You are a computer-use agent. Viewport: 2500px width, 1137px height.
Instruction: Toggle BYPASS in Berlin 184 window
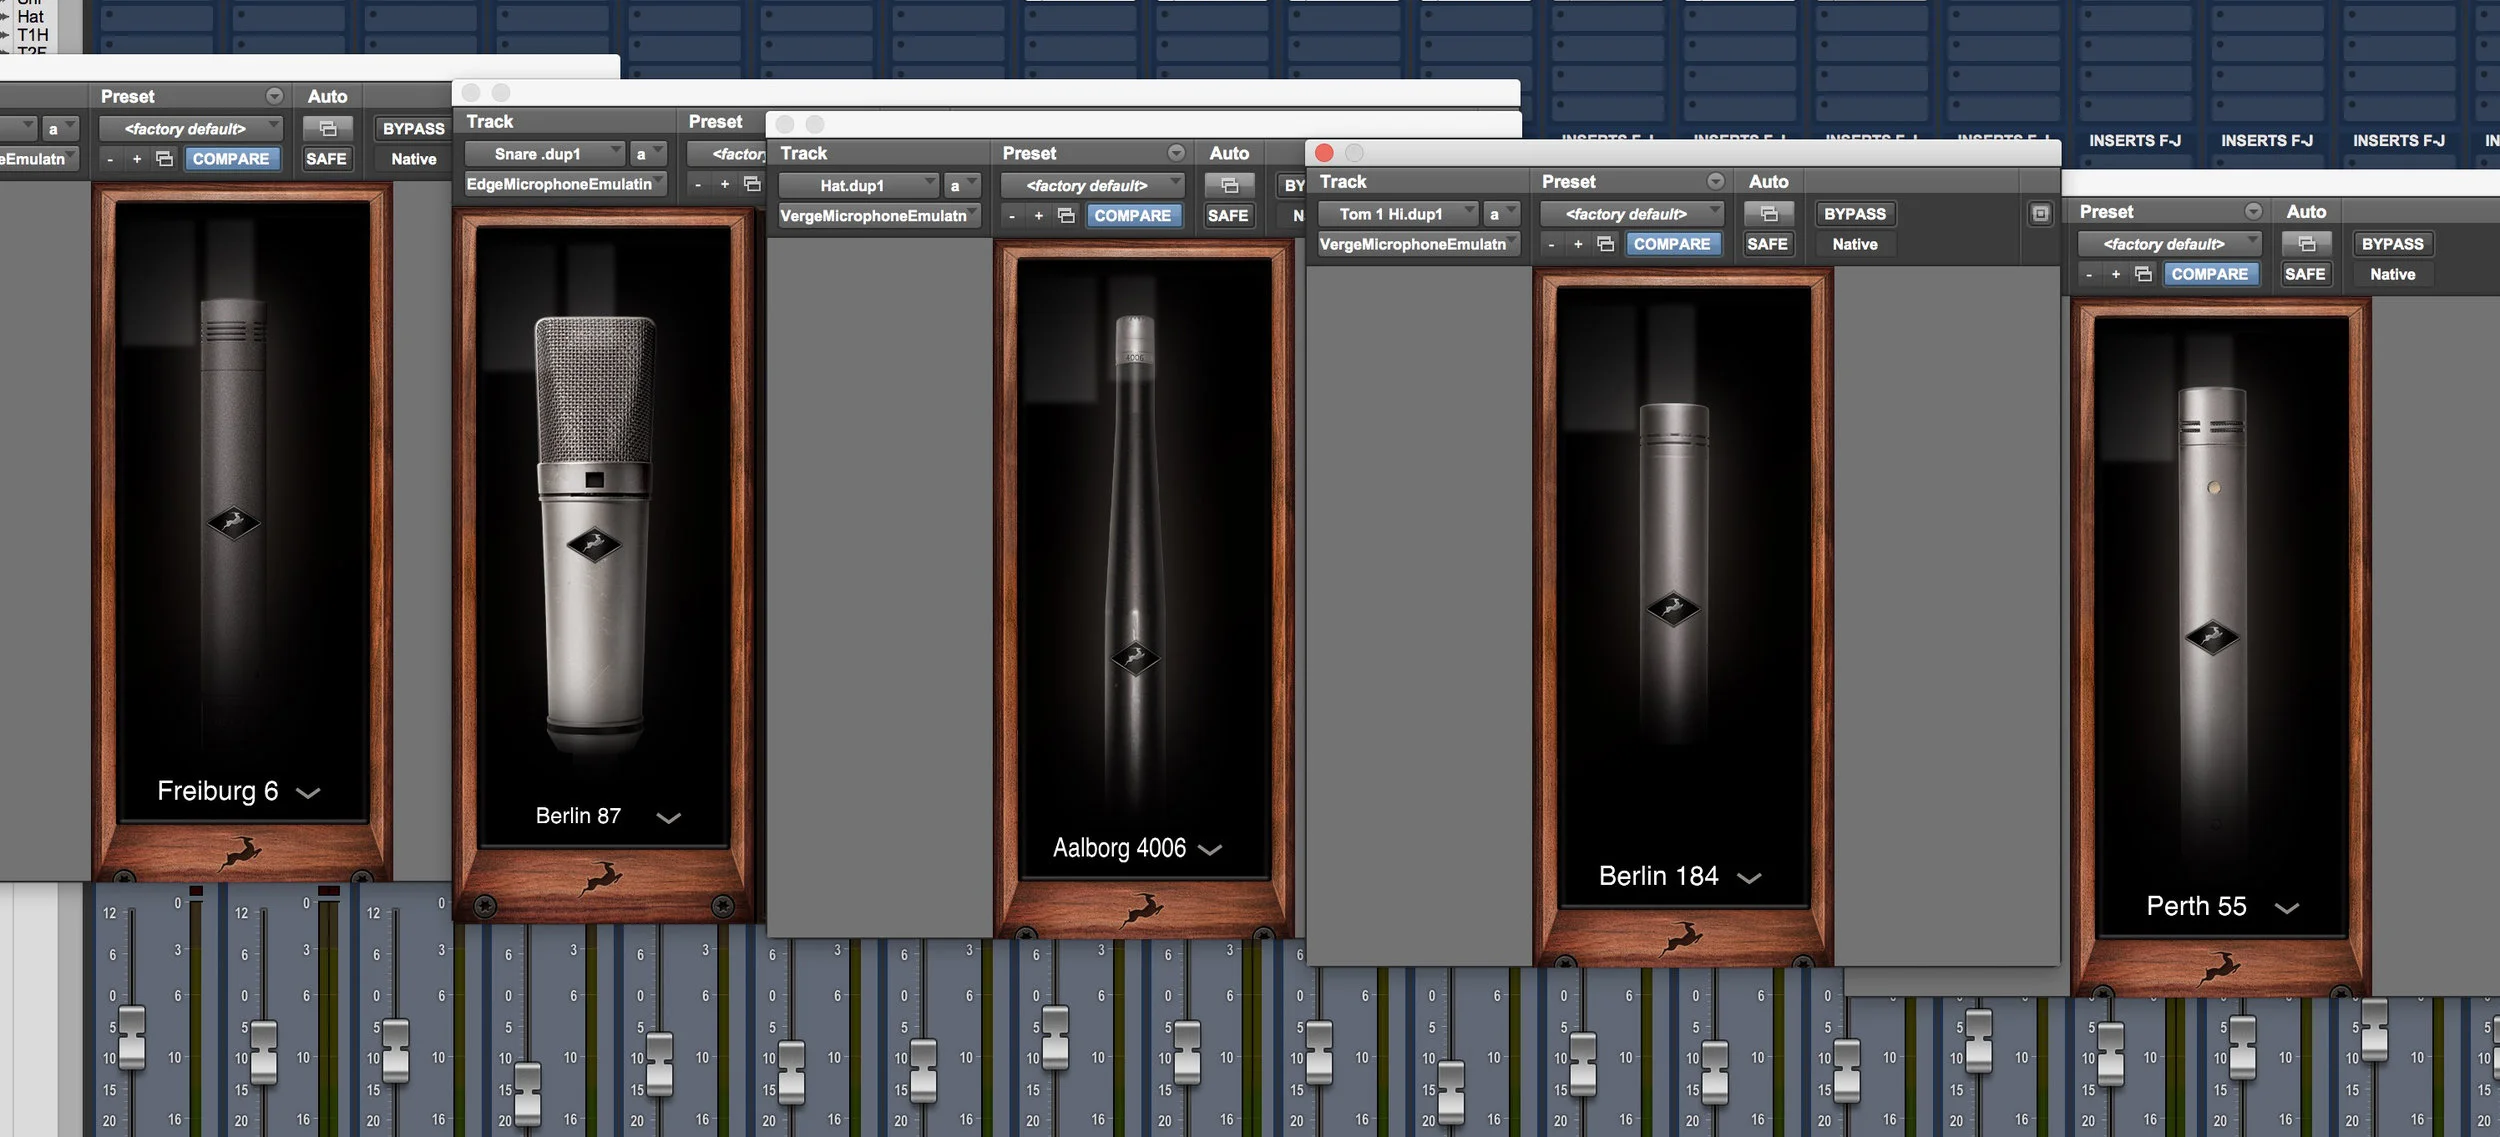point(1855,213)
